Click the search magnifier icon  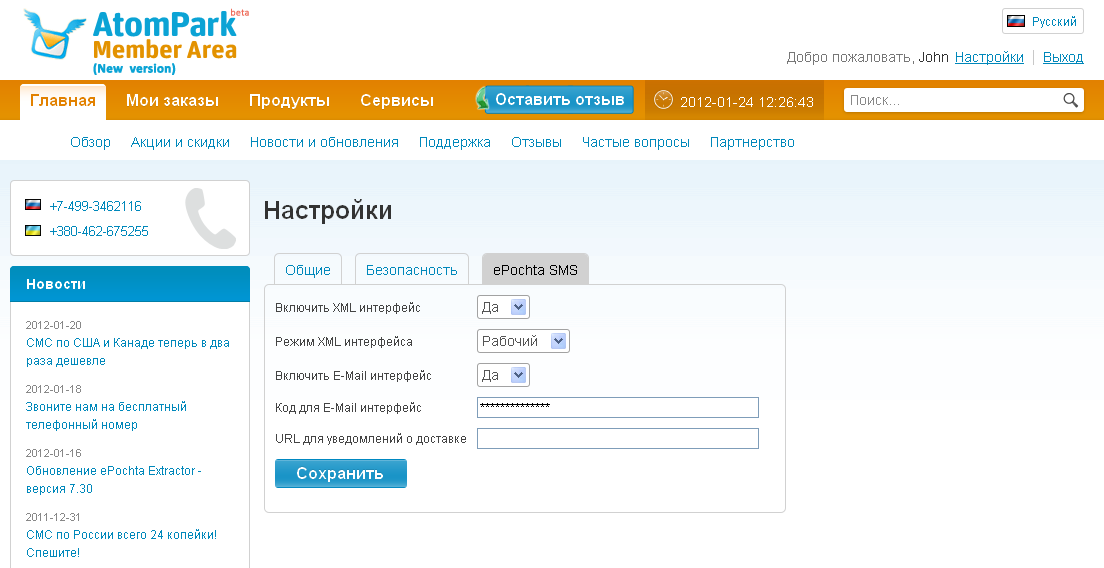pos(1070,100)
